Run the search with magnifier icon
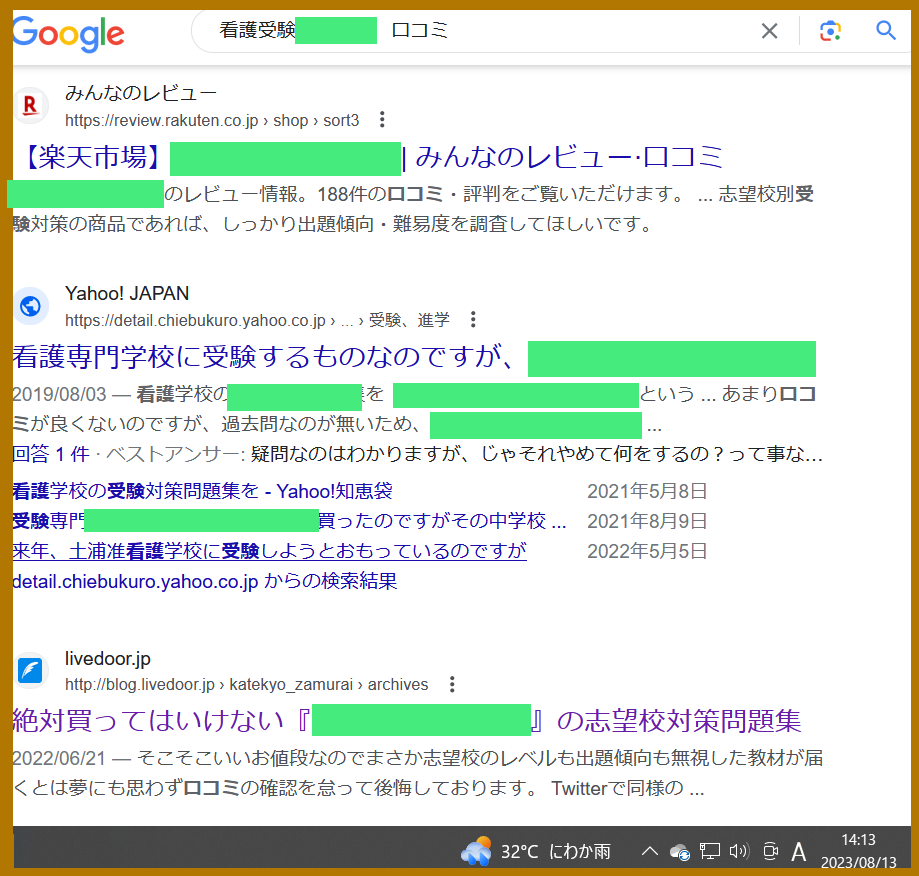This screenshot has width=919, height=876. 886,30
